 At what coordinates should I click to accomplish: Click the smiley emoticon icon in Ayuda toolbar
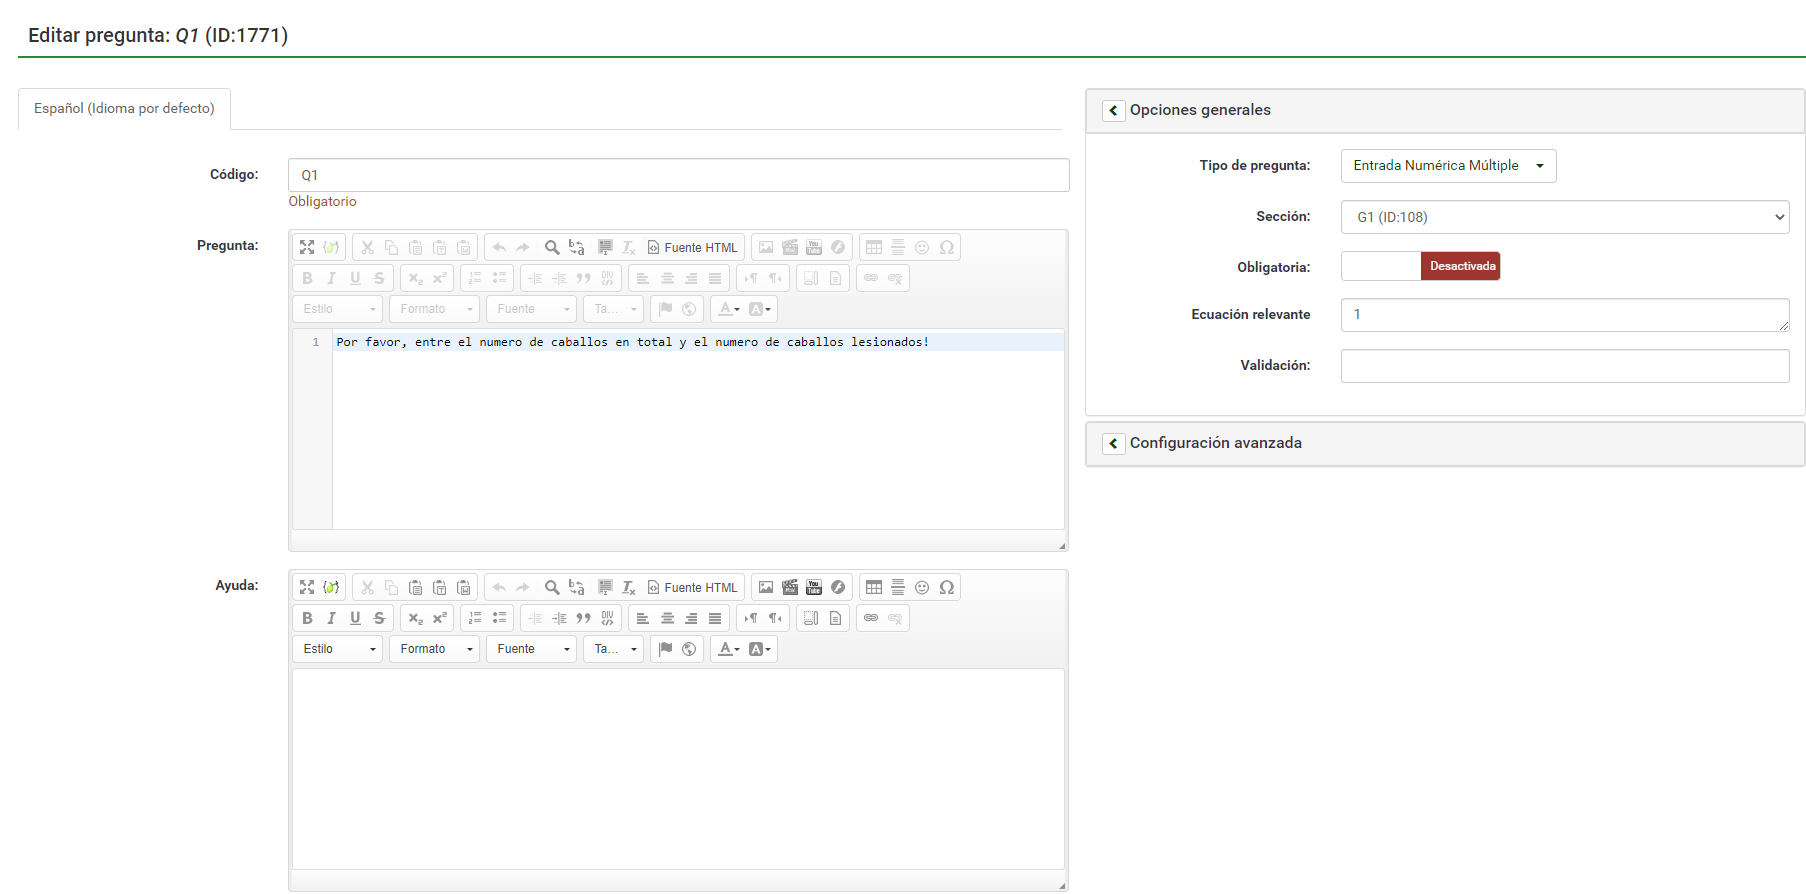(922, 587)
